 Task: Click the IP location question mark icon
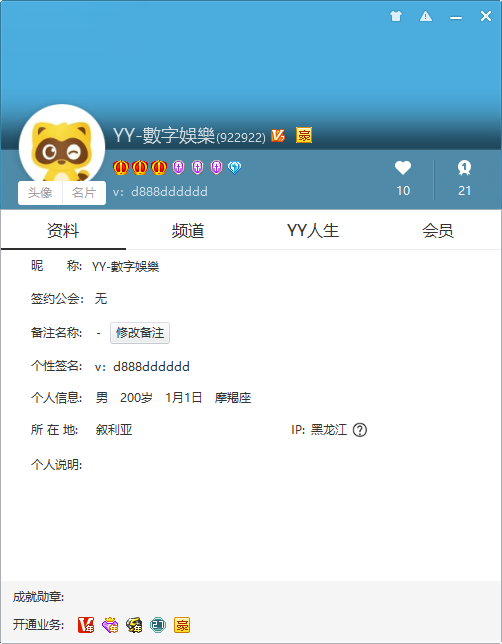point(359,430)
